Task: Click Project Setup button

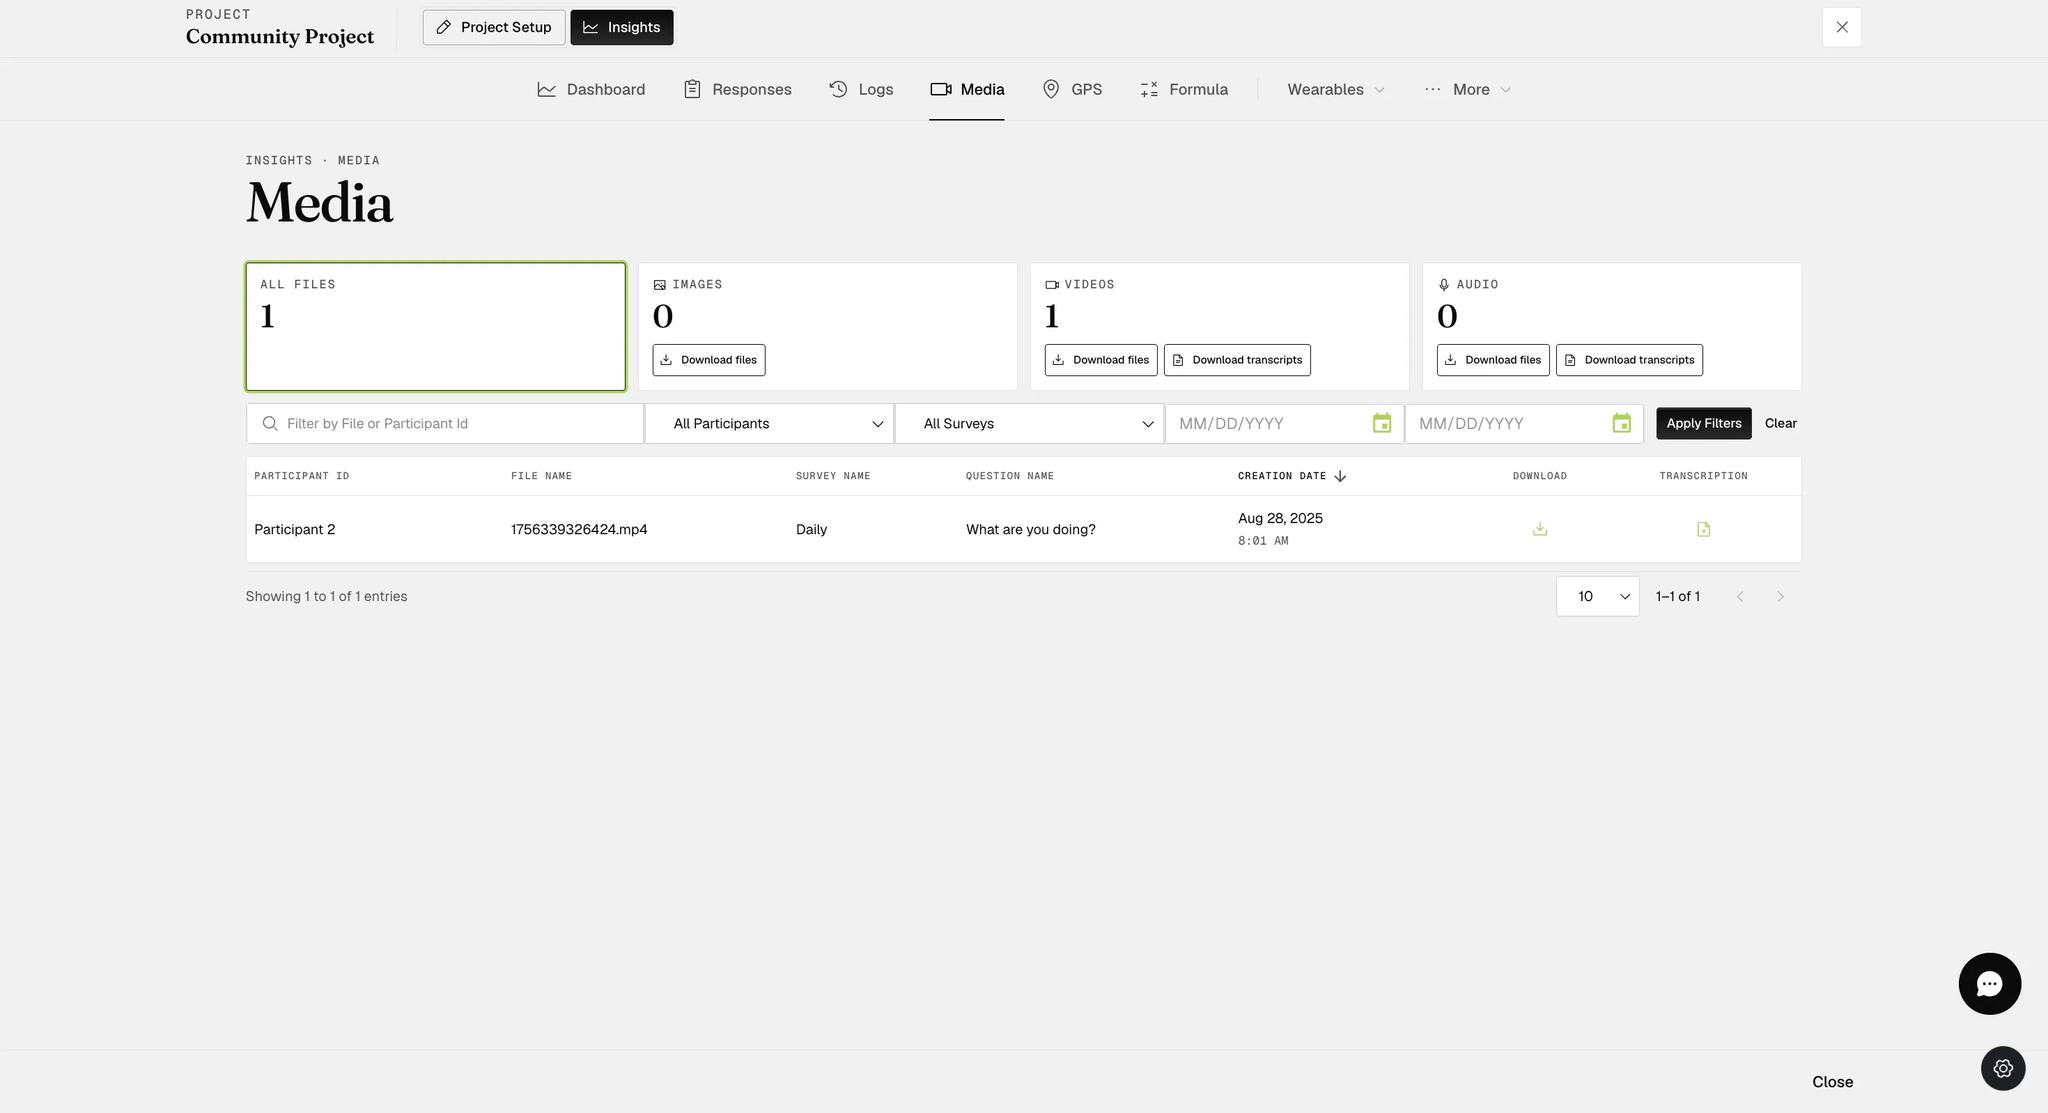Action: tap(494, 27)
